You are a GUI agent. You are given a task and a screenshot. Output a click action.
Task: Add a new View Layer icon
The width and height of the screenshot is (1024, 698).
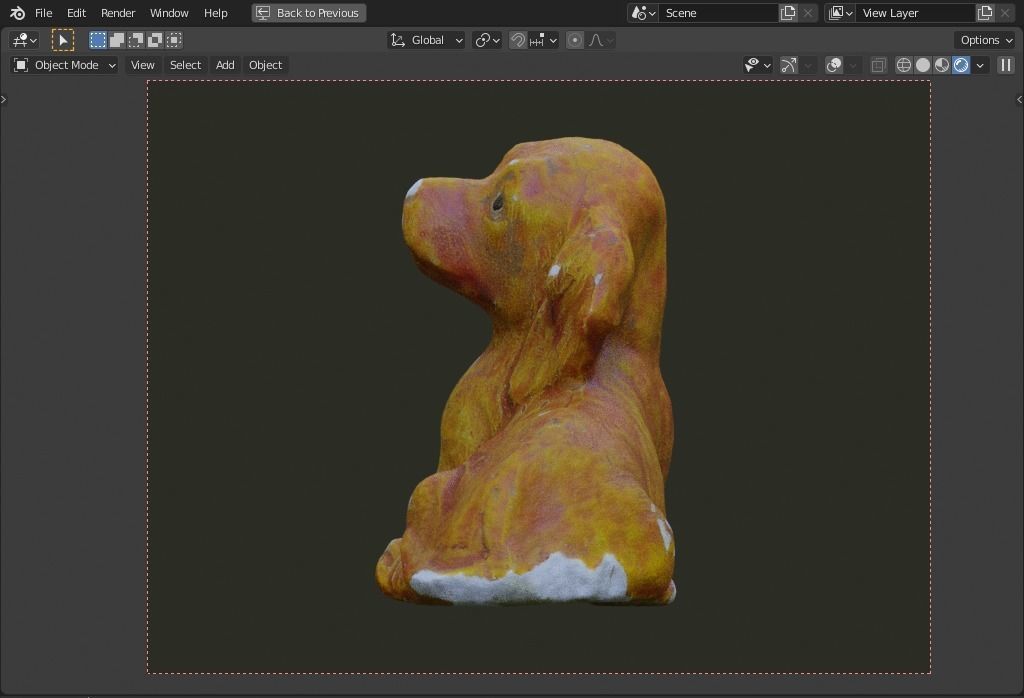(985, 13)
